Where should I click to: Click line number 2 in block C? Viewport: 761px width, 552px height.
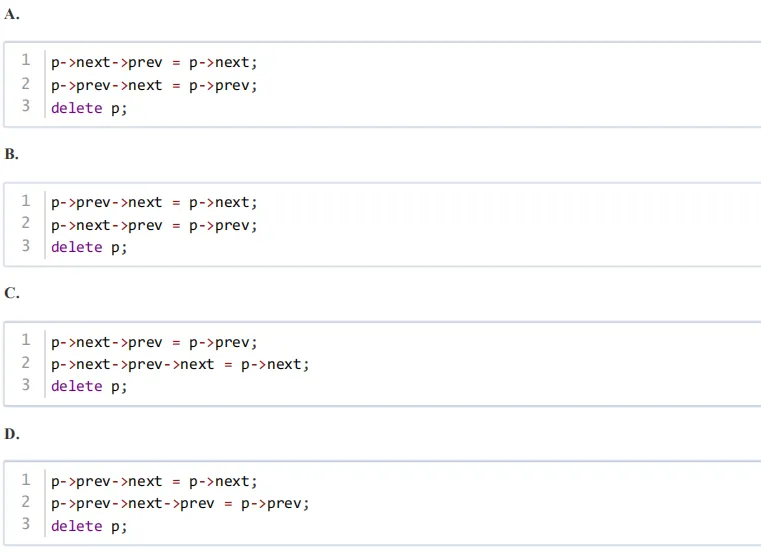tap(26, 364)
